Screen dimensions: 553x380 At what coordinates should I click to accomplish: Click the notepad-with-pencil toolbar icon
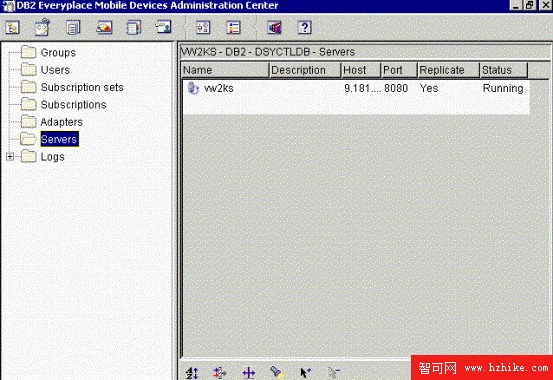42,28
